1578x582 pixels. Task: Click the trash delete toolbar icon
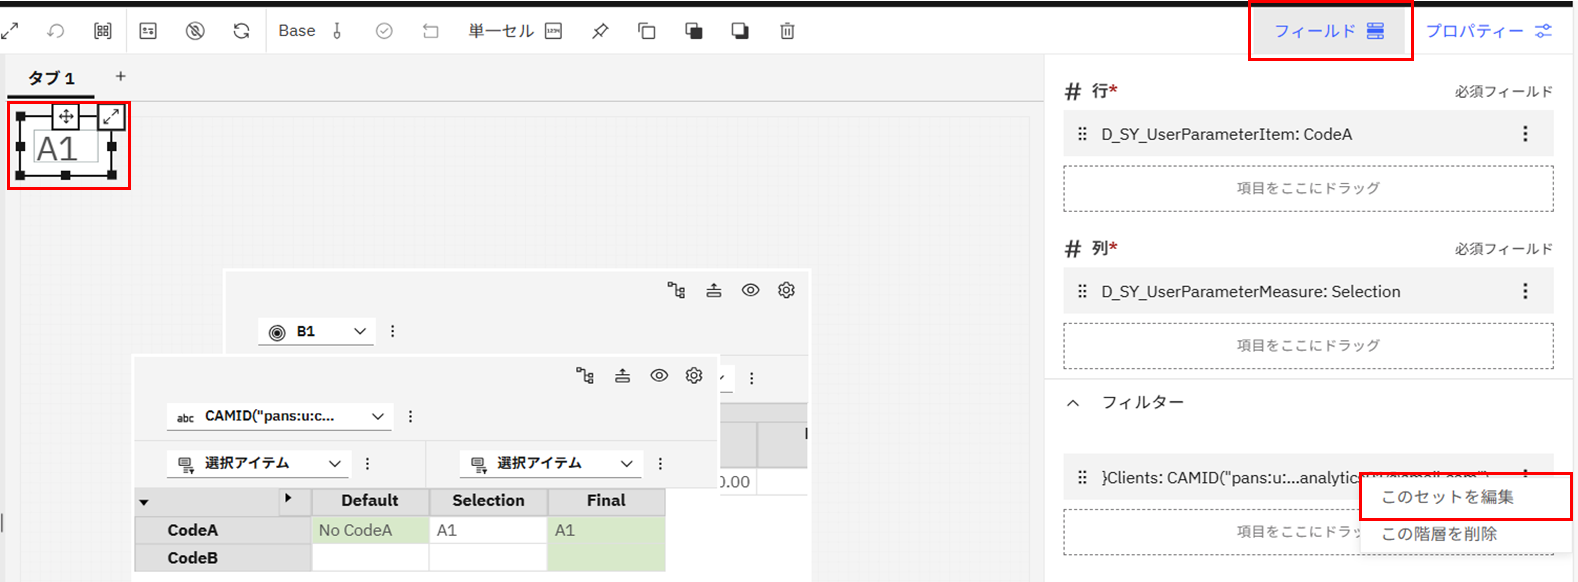coord(787,31)
